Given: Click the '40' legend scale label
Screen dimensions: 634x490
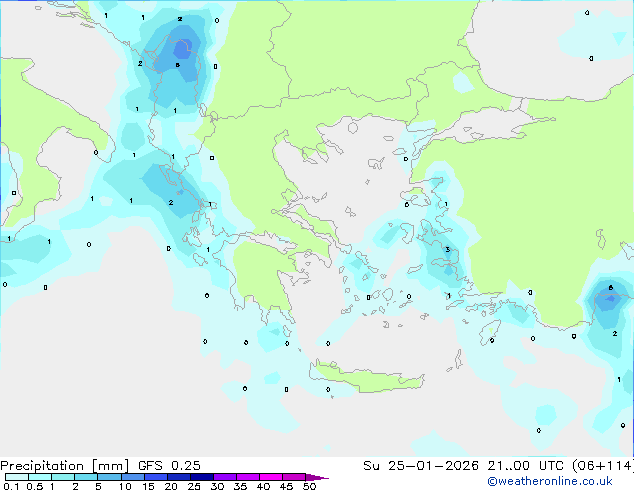Looking at the screenshot, I should point(263,486).
